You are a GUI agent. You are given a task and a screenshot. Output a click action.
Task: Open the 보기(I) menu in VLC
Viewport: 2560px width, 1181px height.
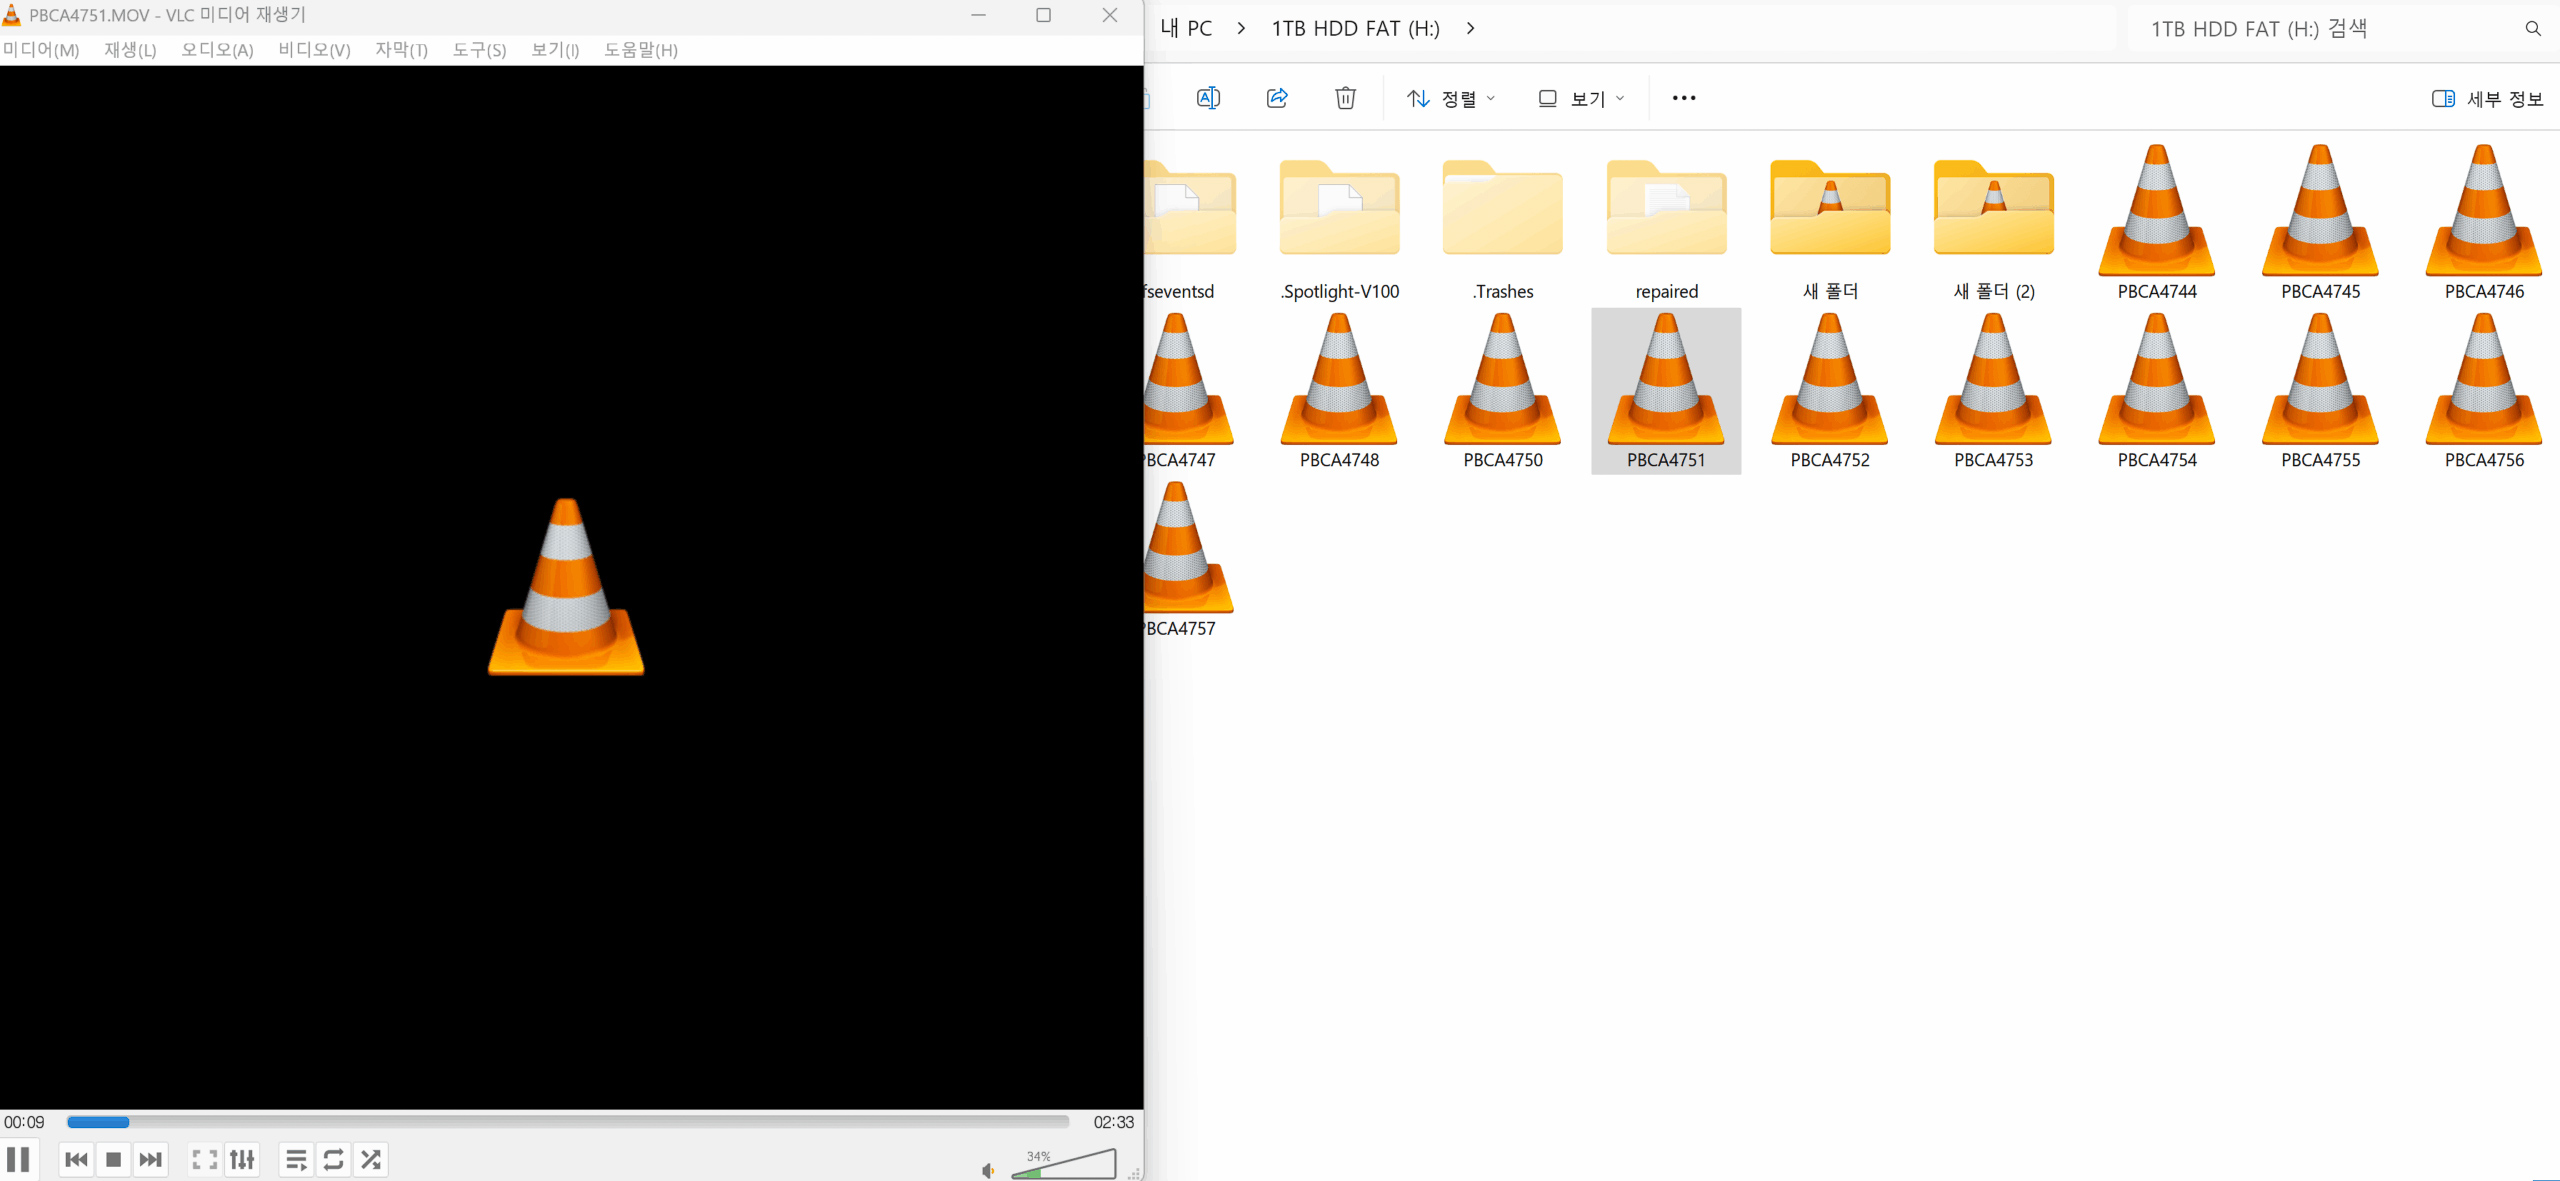tap(555, 50)
